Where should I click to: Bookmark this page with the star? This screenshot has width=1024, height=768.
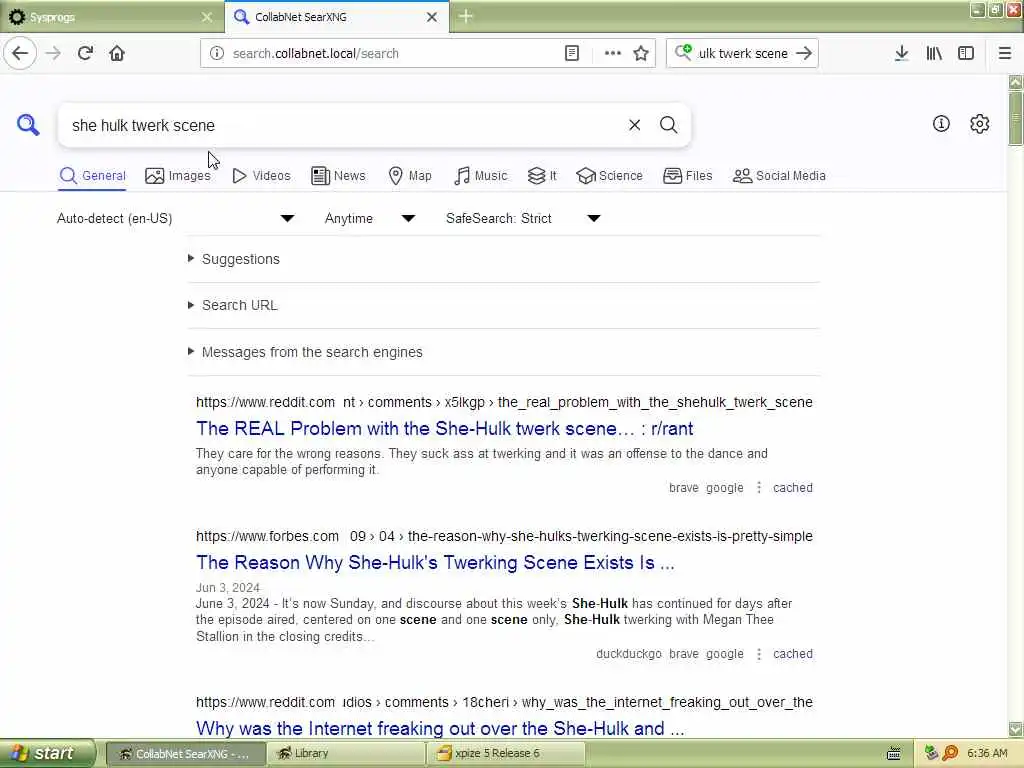click(641, 53)
